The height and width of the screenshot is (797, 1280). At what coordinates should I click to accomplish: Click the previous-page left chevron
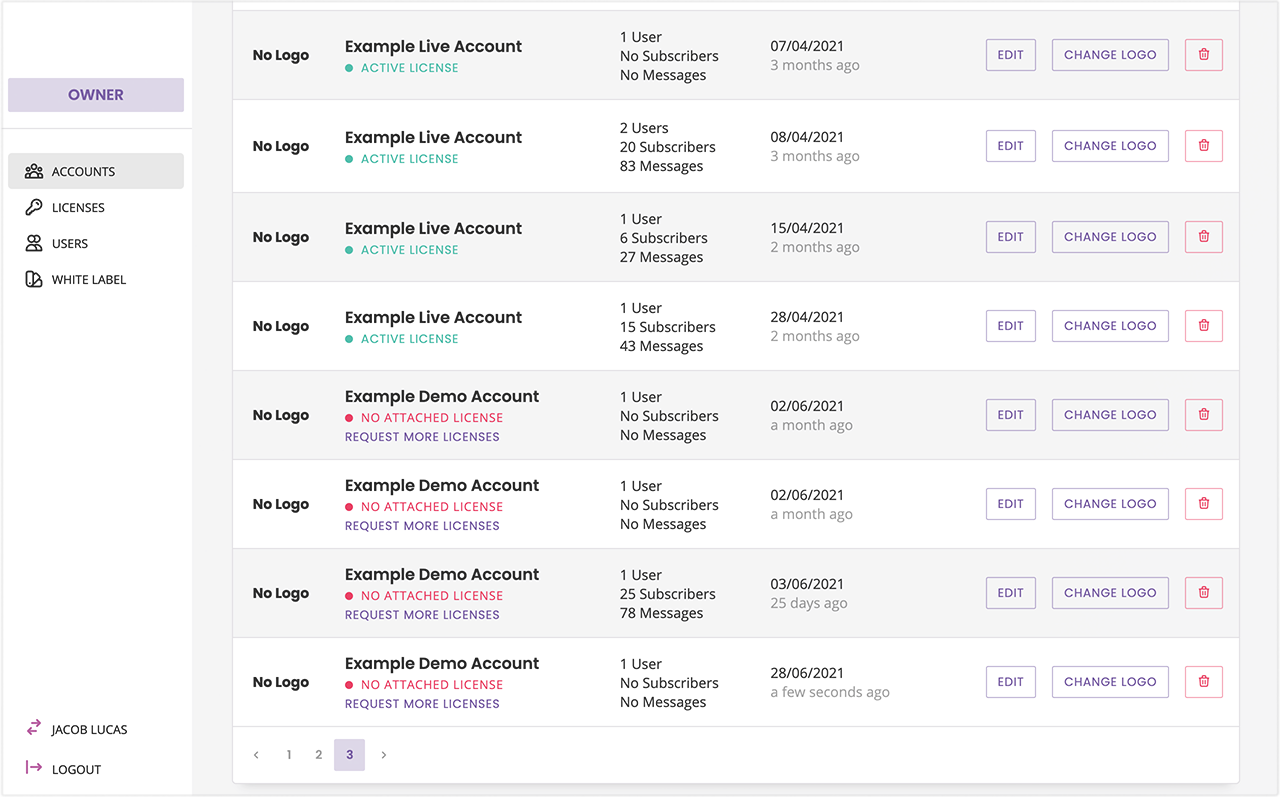[256, 755]
